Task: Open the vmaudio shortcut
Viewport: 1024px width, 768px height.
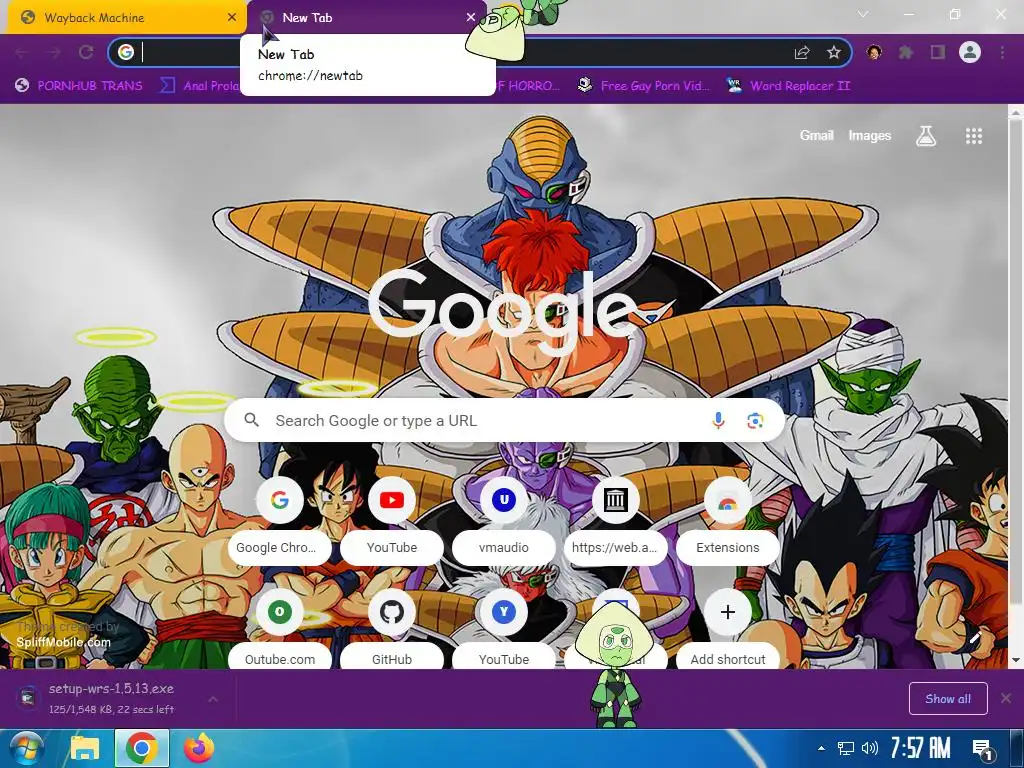Action: pyautogui.click(x=504, y=521)
